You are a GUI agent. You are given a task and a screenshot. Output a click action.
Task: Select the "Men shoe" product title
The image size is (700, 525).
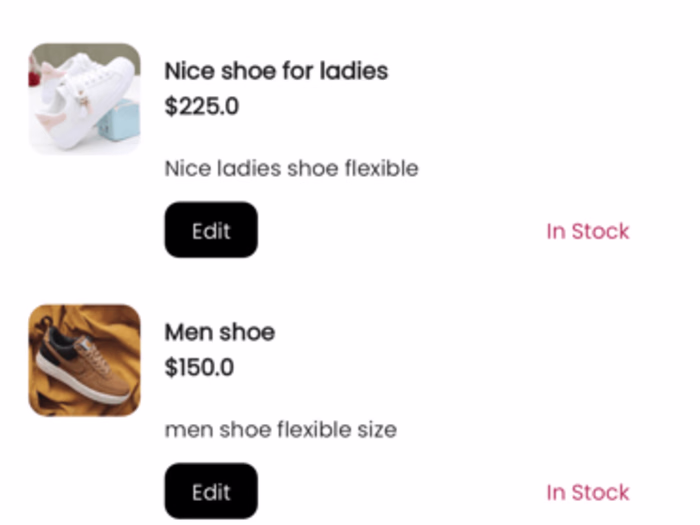[219, 332]
